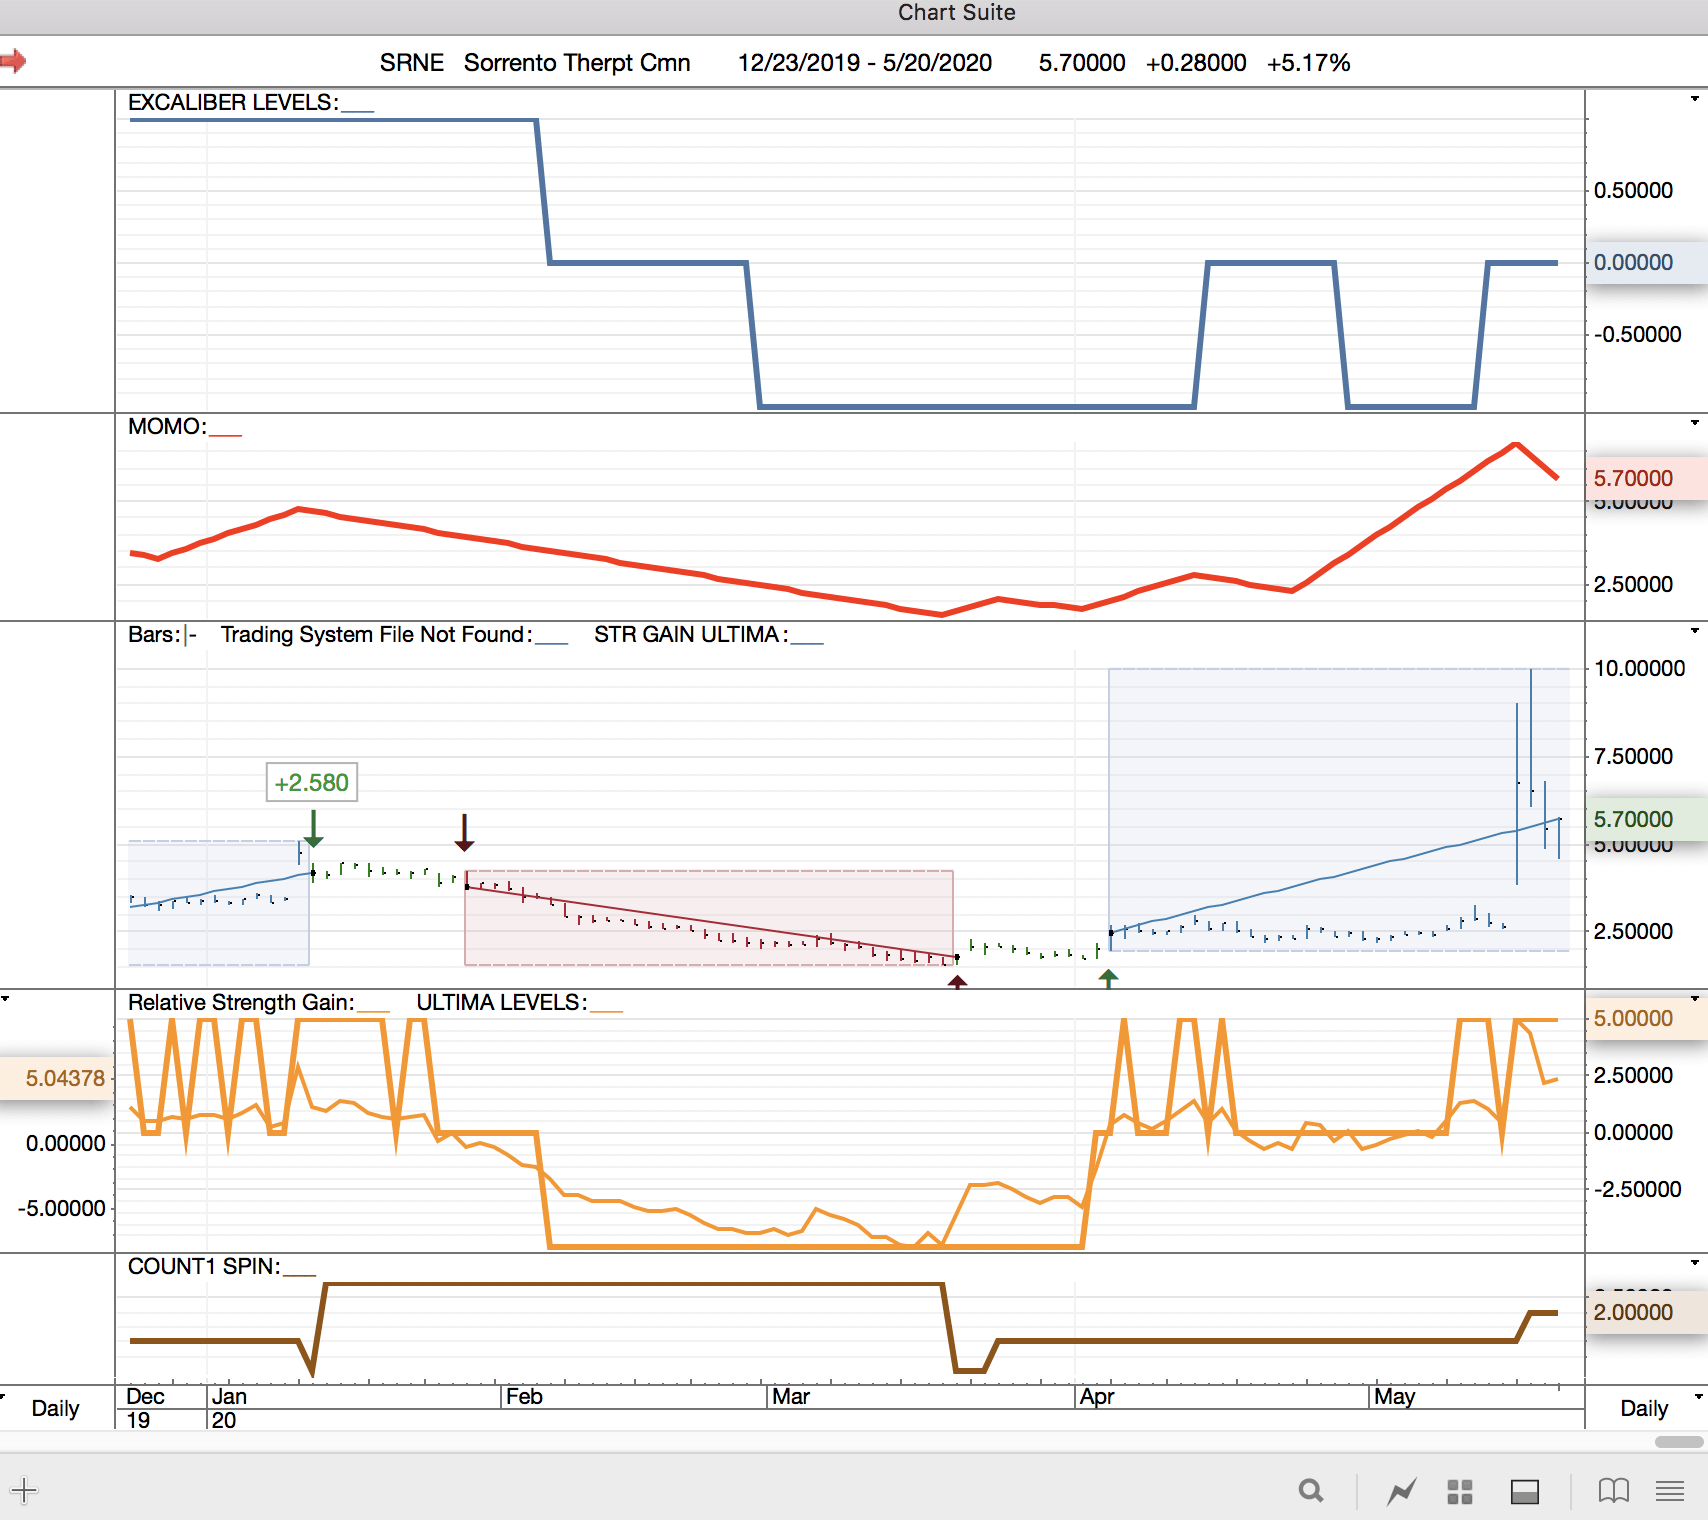Click the plus icon at bottom left
This screenshot has height=1520, width=1708.
[24, 1491]
